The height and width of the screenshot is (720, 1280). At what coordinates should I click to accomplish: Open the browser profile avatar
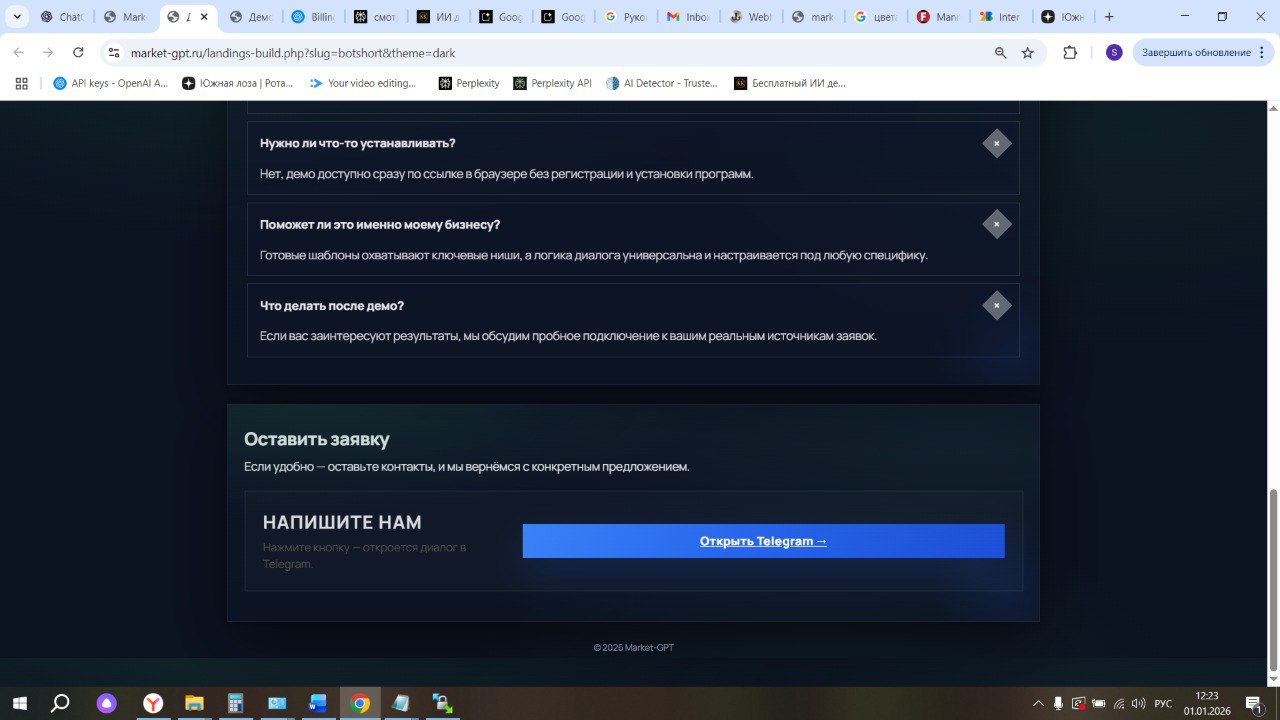(1113, 52)
